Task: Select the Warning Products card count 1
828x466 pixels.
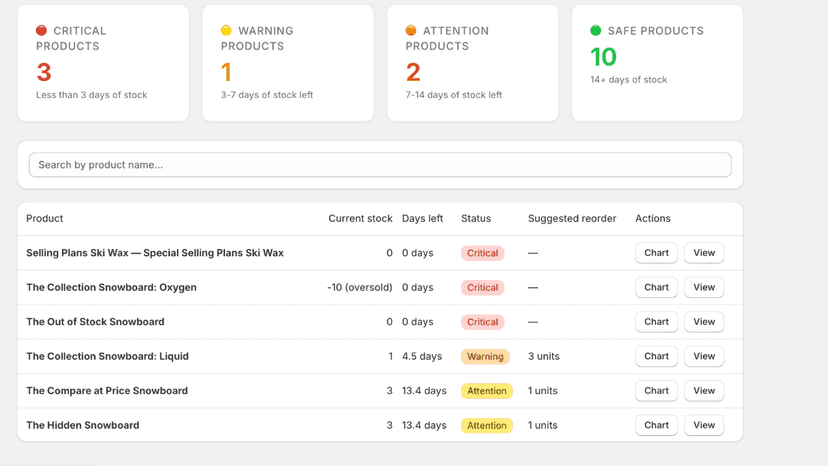Action: [x=227, y=72]
